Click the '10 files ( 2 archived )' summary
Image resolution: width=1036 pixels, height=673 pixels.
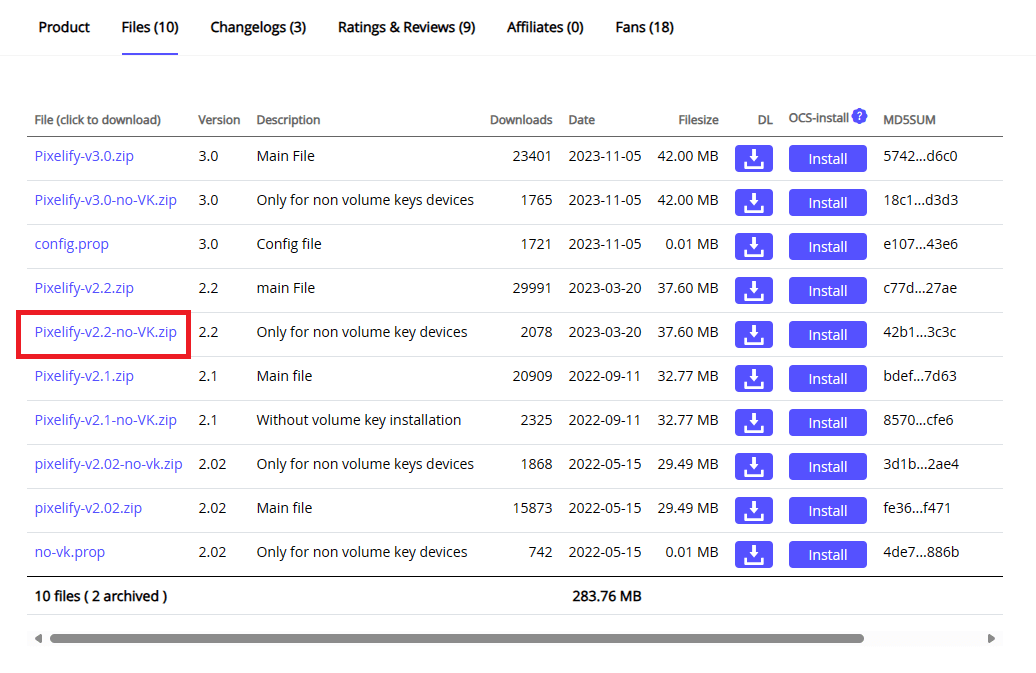pos(100,596)
